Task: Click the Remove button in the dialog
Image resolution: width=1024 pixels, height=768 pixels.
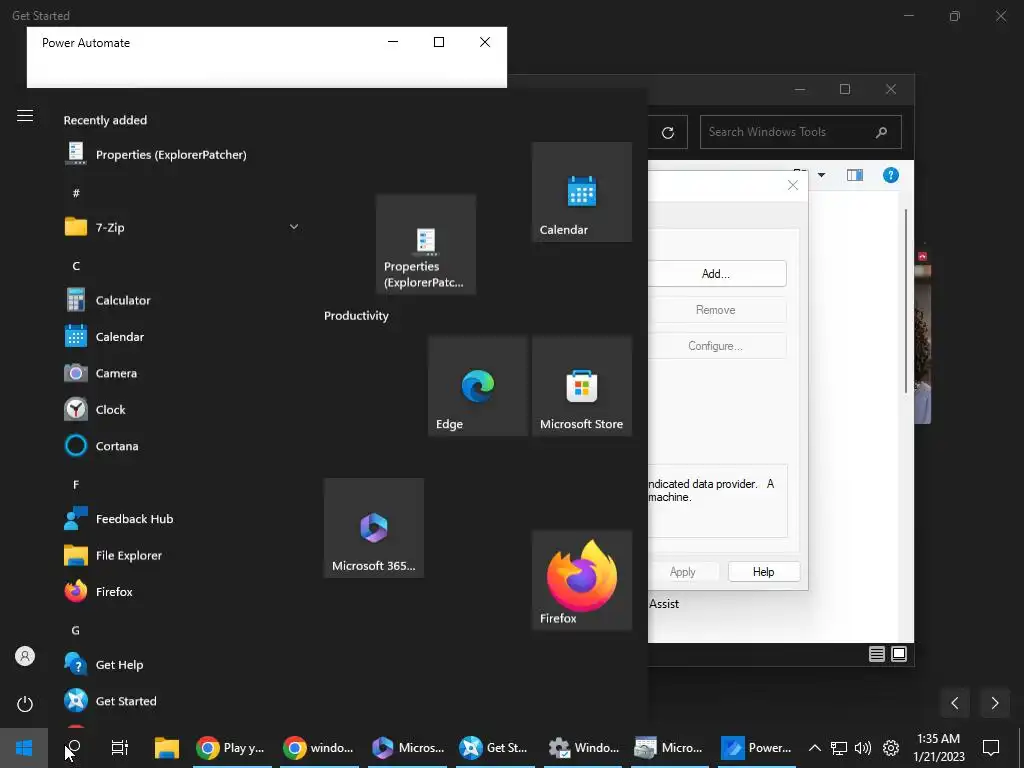Action: 716,310
